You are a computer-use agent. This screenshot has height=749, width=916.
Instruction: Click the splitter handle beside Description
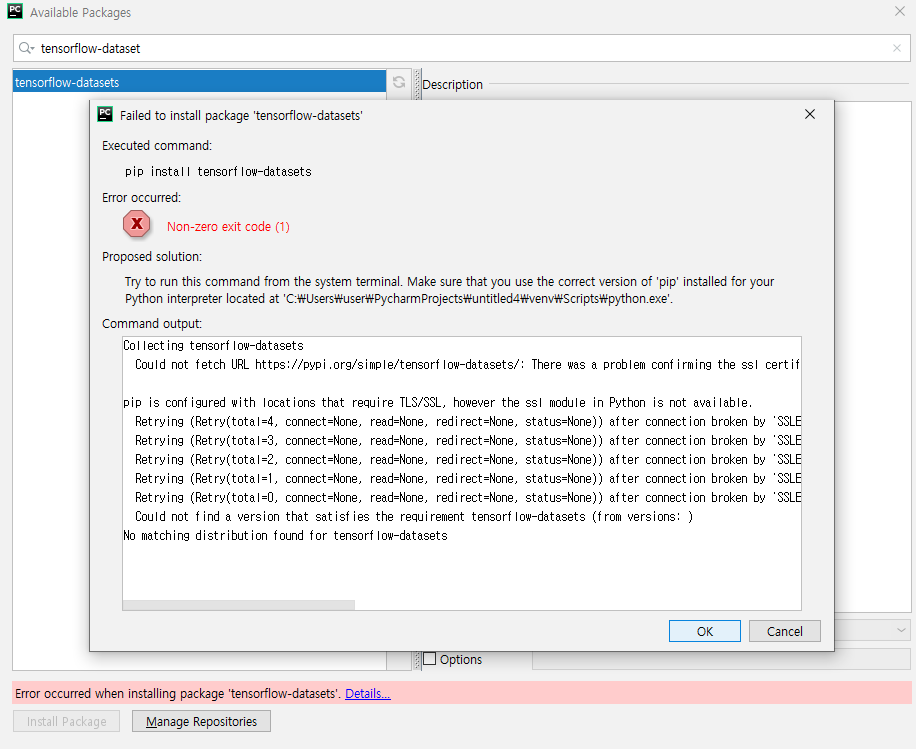click(x=417, y=84)
